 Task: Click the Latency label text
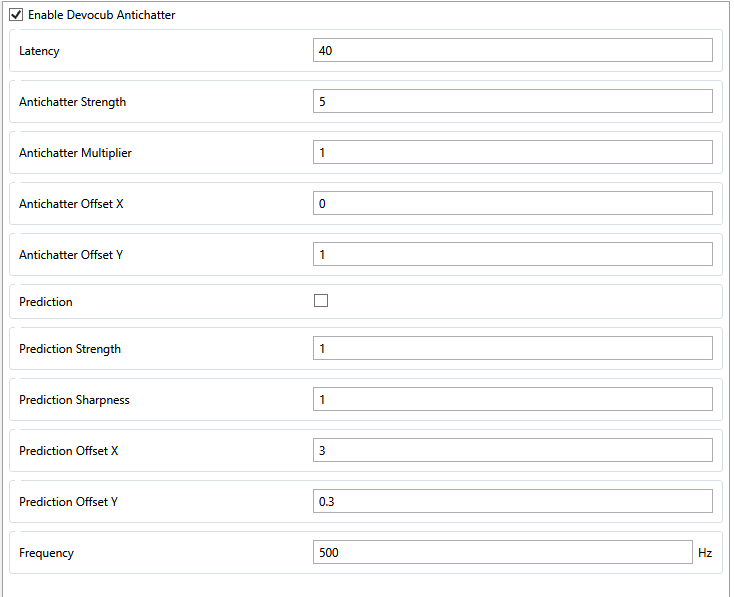(39, 51)
